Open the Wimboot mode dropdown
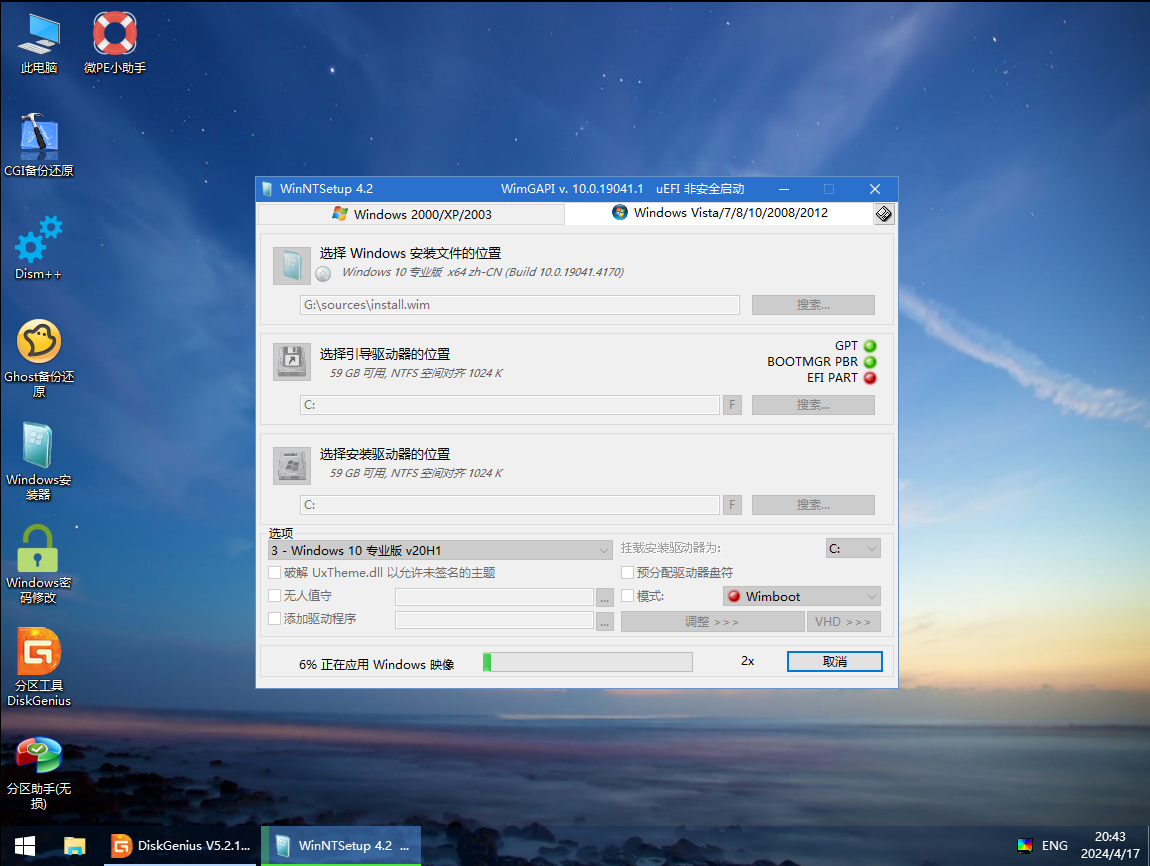Screen dimensions: 1150x866 (x=802, y=596)
